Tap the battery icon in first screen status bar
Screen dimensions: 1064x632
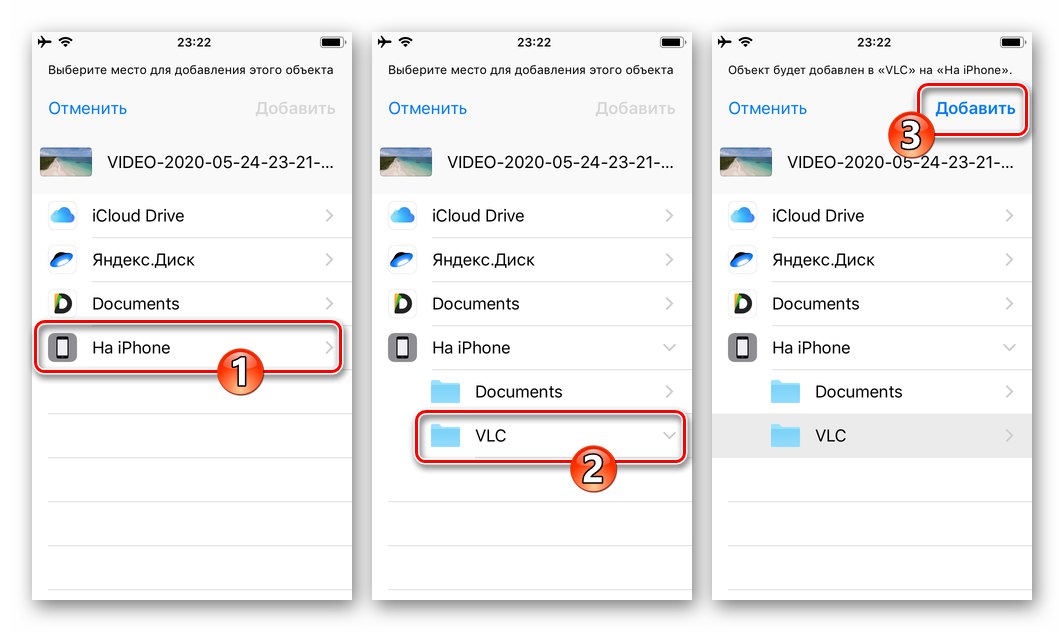[x=332, y=42]
